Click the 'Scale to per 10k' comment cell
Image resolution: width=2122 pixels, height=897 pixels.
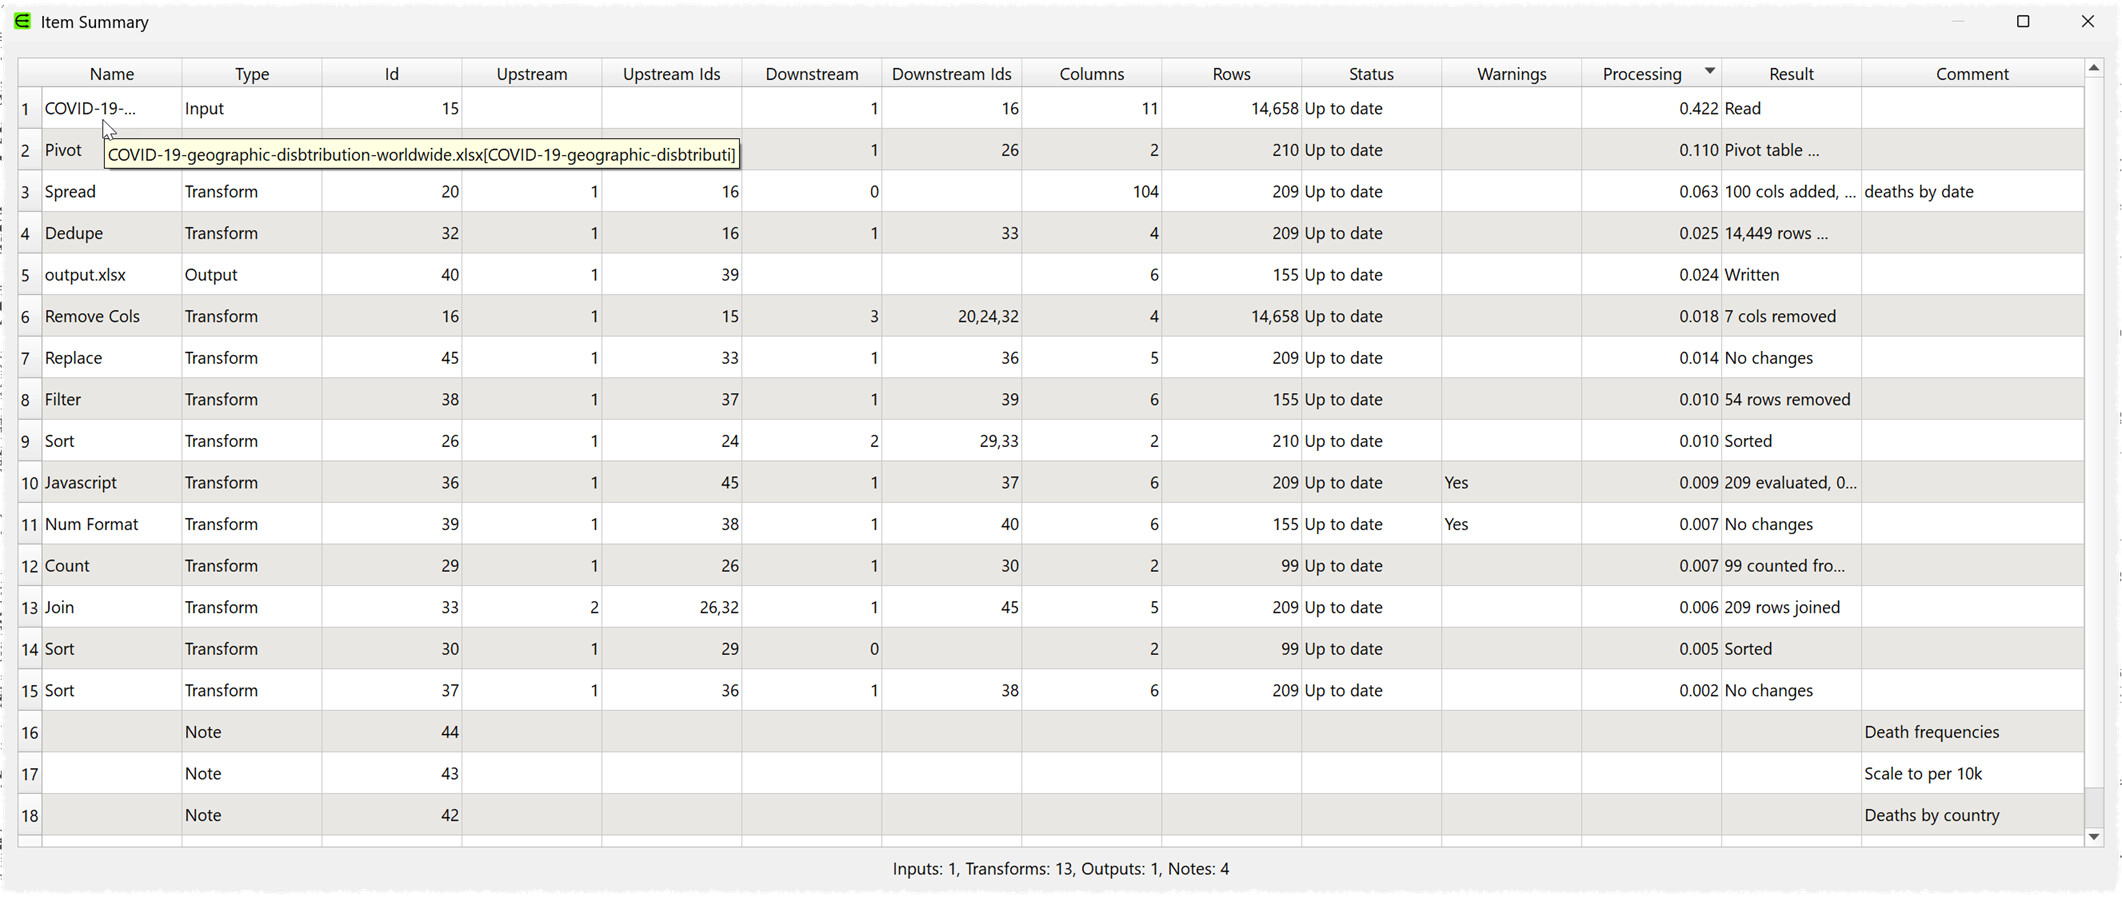pyautogui.click(x=1973, y=773)
